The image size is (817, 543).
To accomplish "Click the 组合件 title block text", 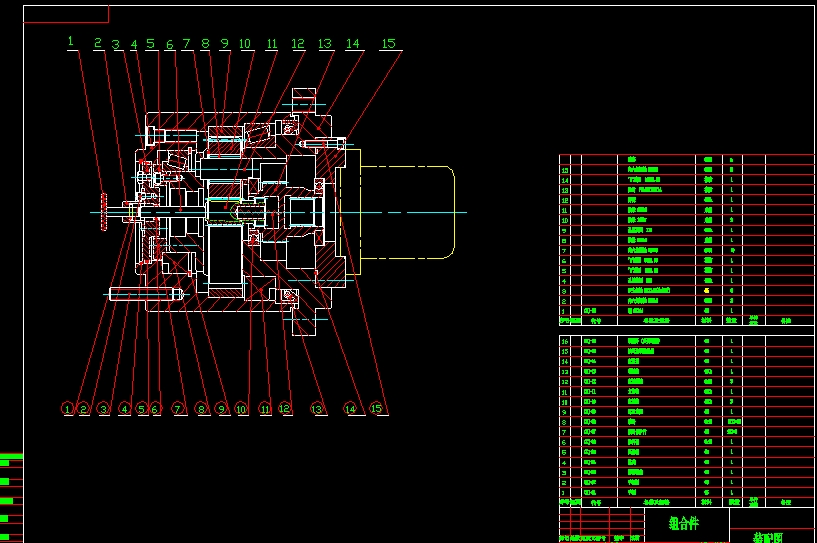I will (684, 522).
